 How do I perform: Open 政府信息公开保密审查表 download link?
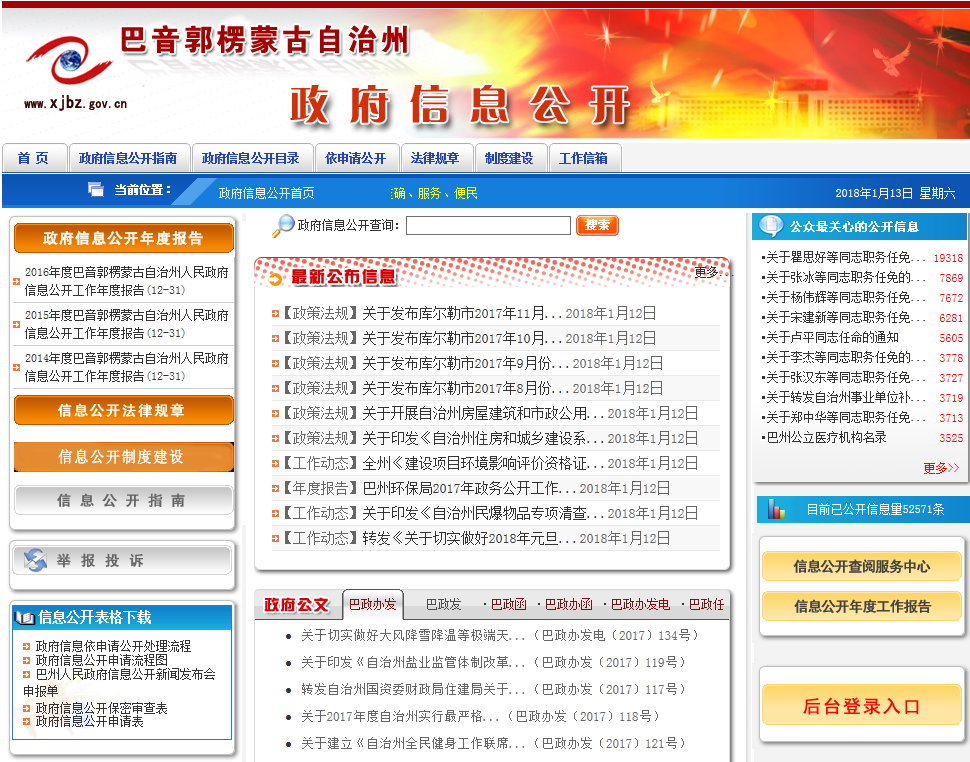click(x=101, y=708)
